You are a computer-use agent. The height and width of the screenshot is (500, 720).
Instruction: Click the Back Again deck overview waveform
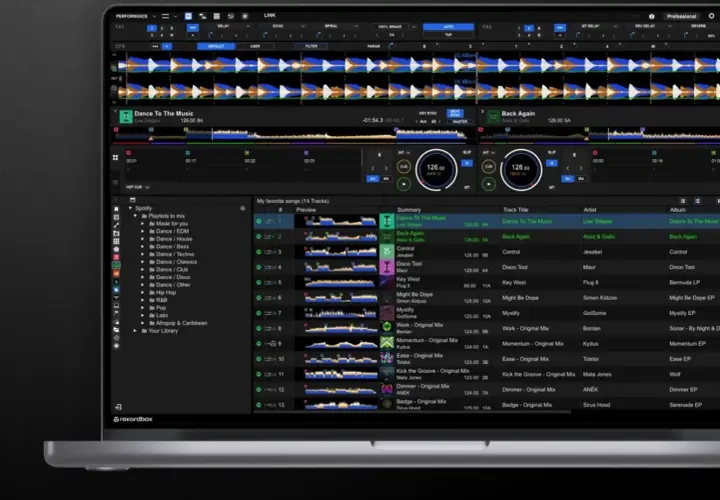point(599,135)
